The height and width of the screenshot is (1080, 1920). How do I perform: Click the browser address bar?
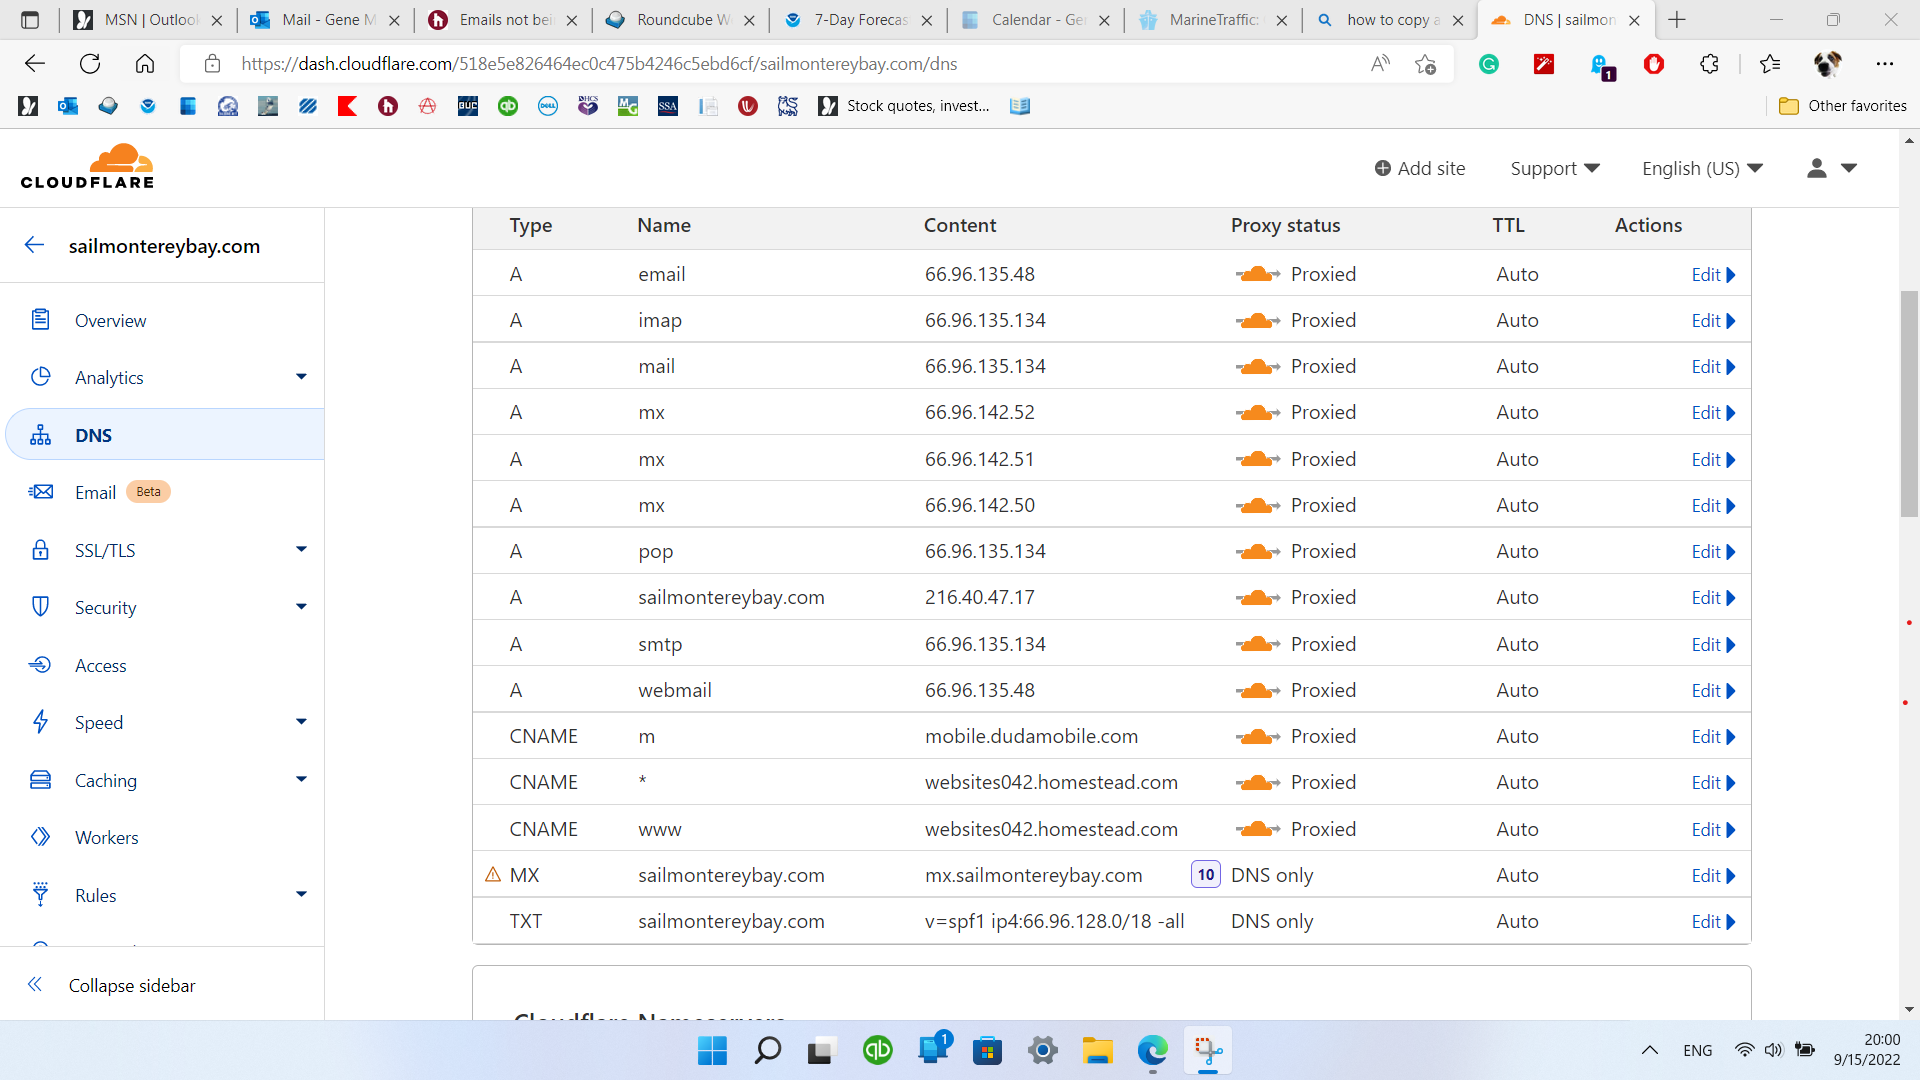pyautogui.click(x=700, y=63)
